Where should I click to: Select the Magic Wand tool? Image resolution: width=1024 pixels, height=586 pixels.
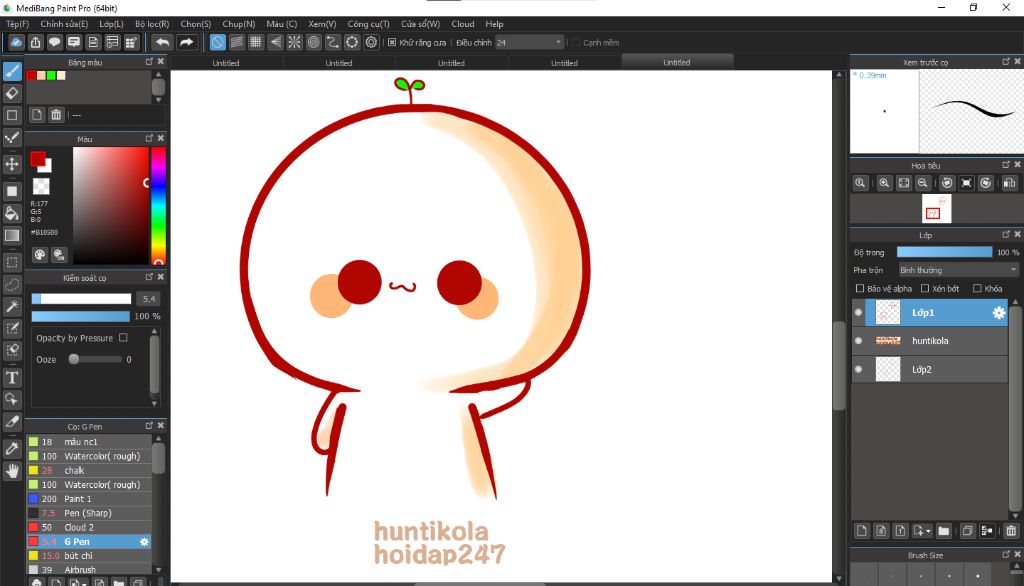pyautogui.click(x=12, y=306)
